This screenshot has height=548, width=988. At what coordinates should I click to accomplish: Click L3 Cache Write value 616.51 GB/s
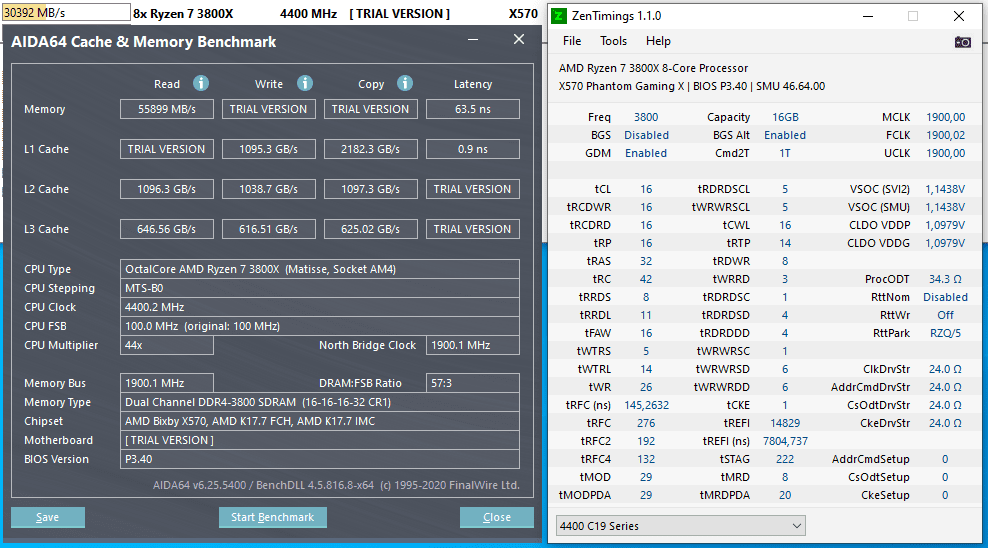click(268, 229)
